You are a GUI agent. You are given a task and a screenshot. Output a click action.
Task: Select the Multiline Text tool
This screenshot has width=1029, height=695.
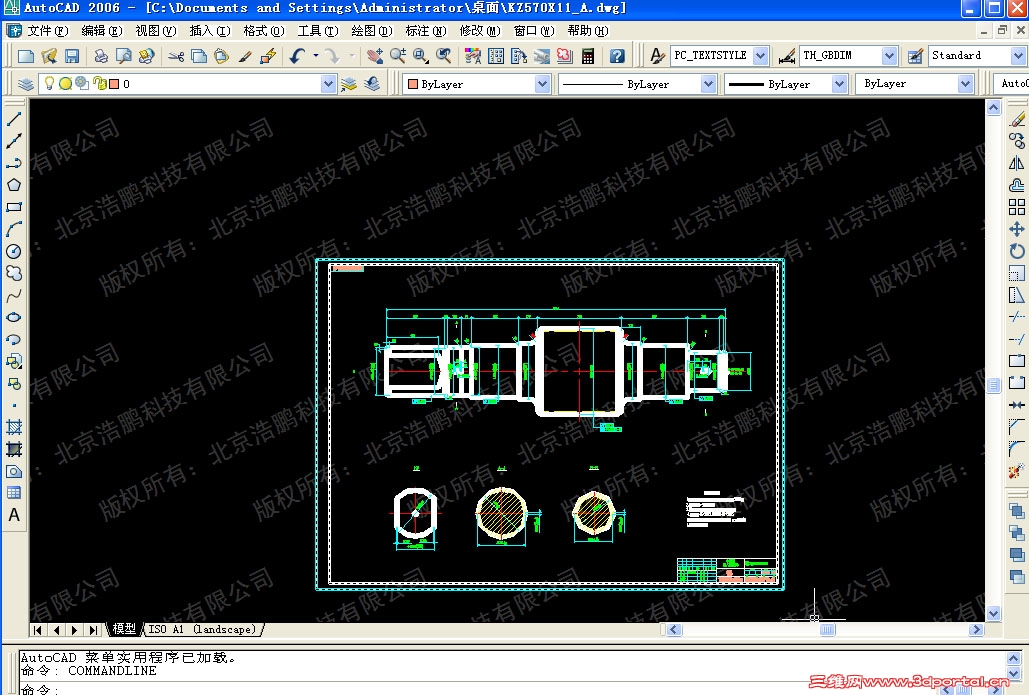click(14, 515)
